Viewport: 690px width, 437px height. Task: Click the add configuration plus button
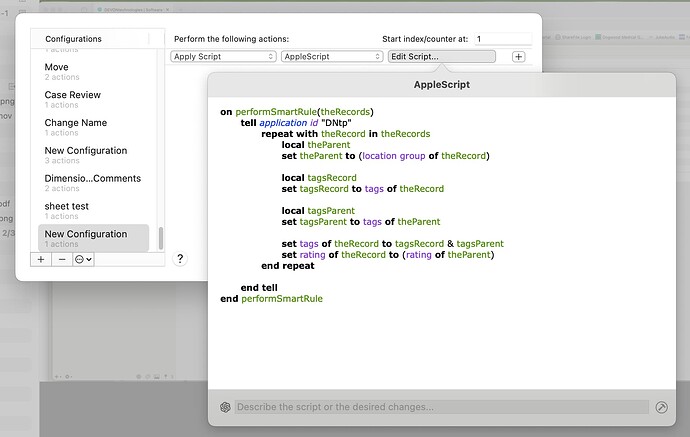click(x=41, y=259)
